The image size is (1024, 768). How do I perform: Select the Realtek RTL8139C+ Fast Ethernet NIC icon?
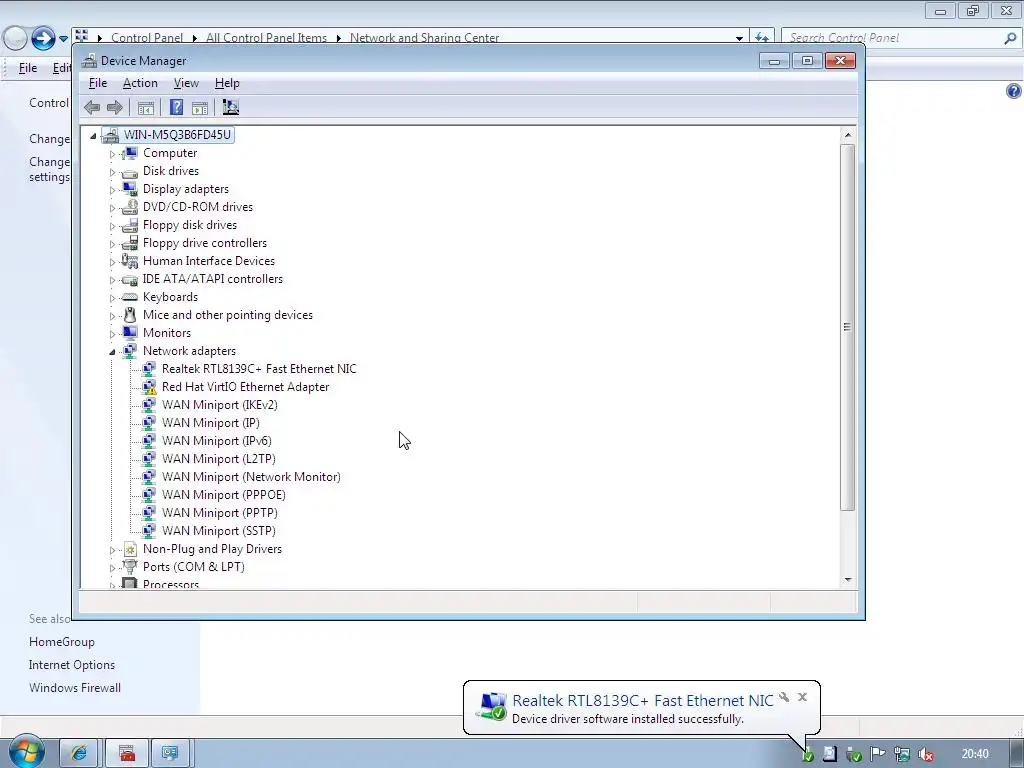pos(150,369)
